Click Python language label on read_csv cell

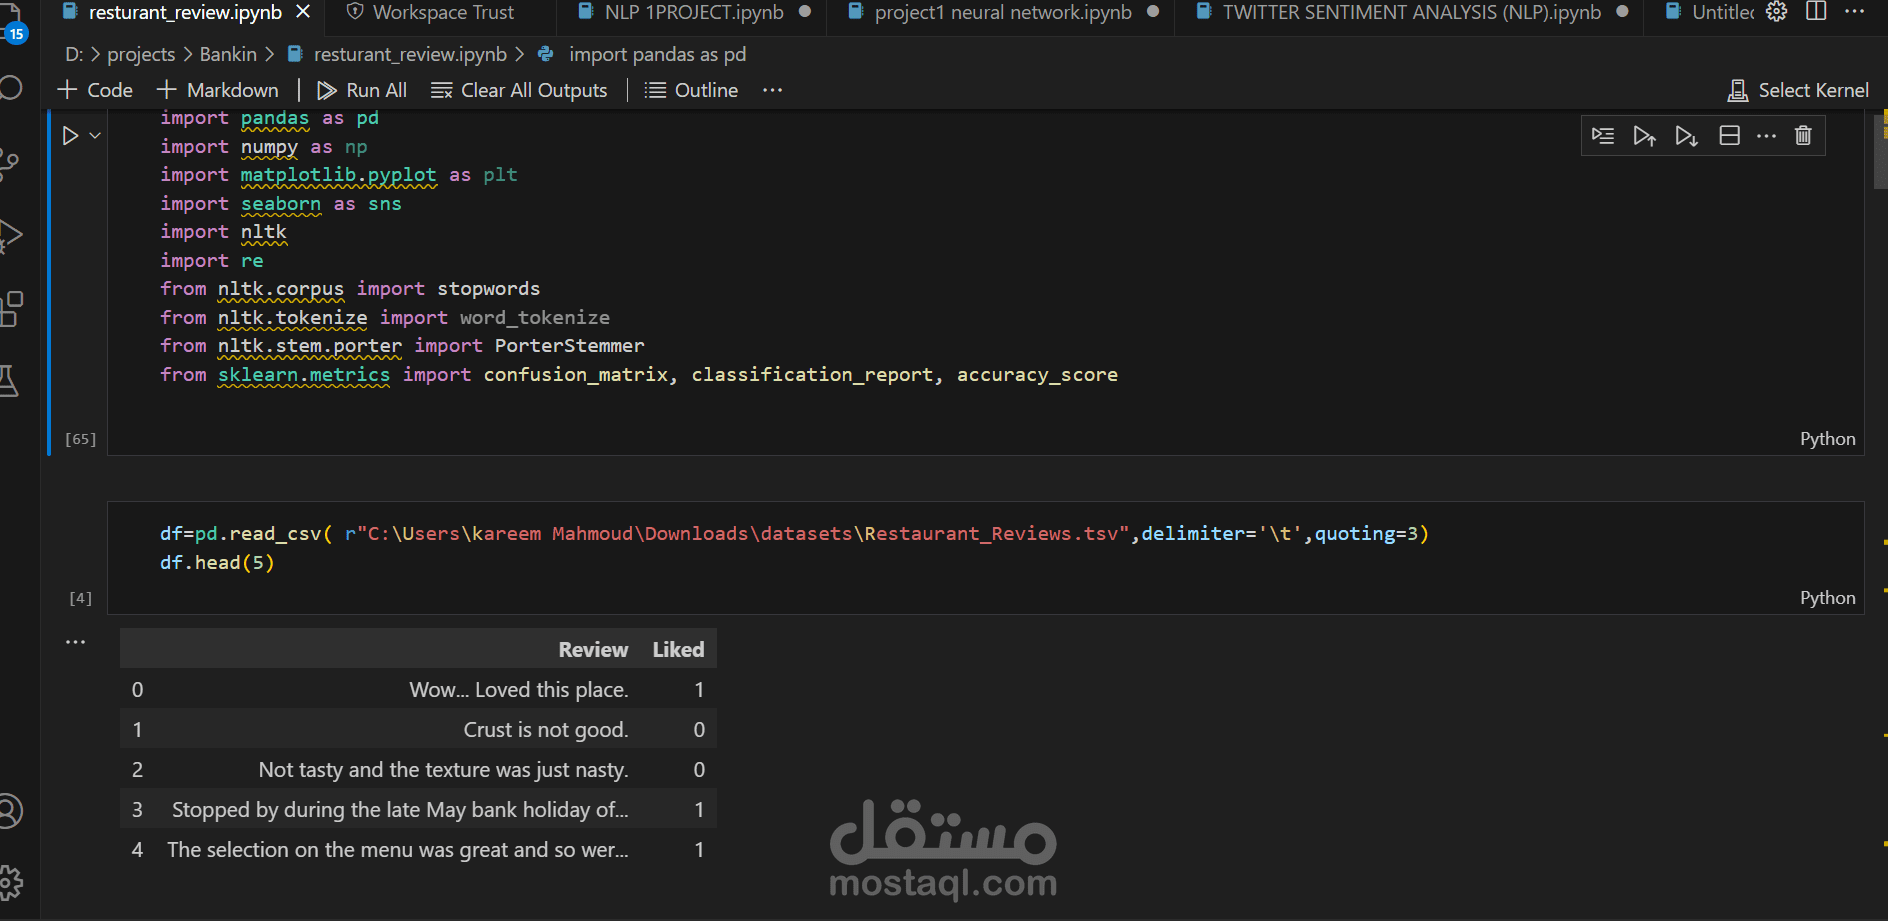click(x=1827, y=598)
